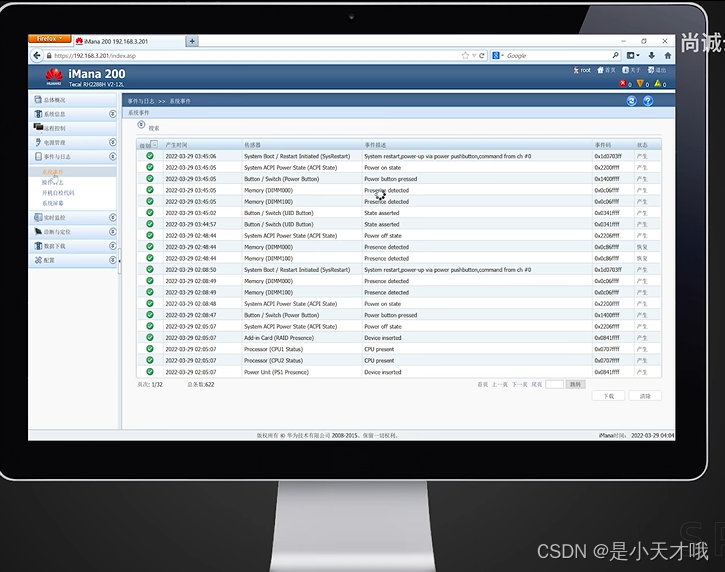Click the Google search input field
Image resolution: width=725 pixels, height=572 pixels.
[x=558, y=55]
